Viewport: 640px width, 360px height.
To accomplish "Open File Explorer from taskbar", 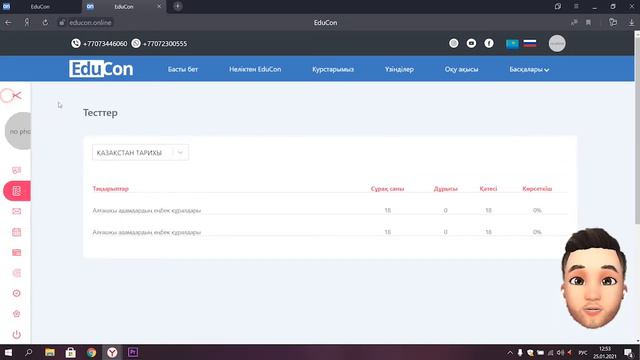I will (x=50, y=352).
